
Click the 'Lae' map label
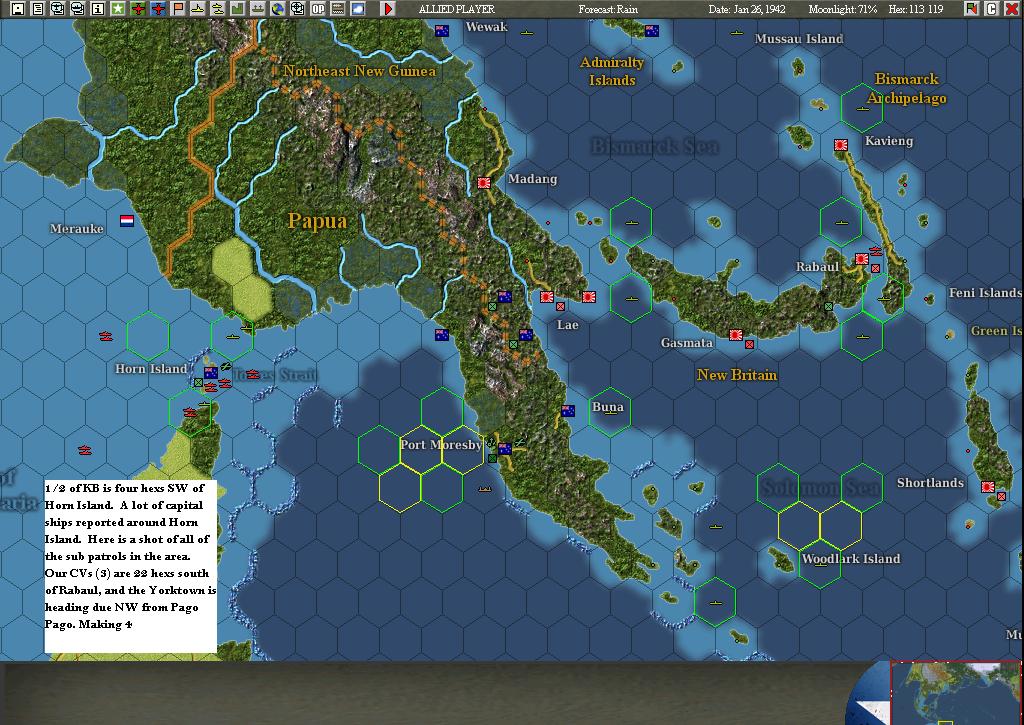click(568, 325)
